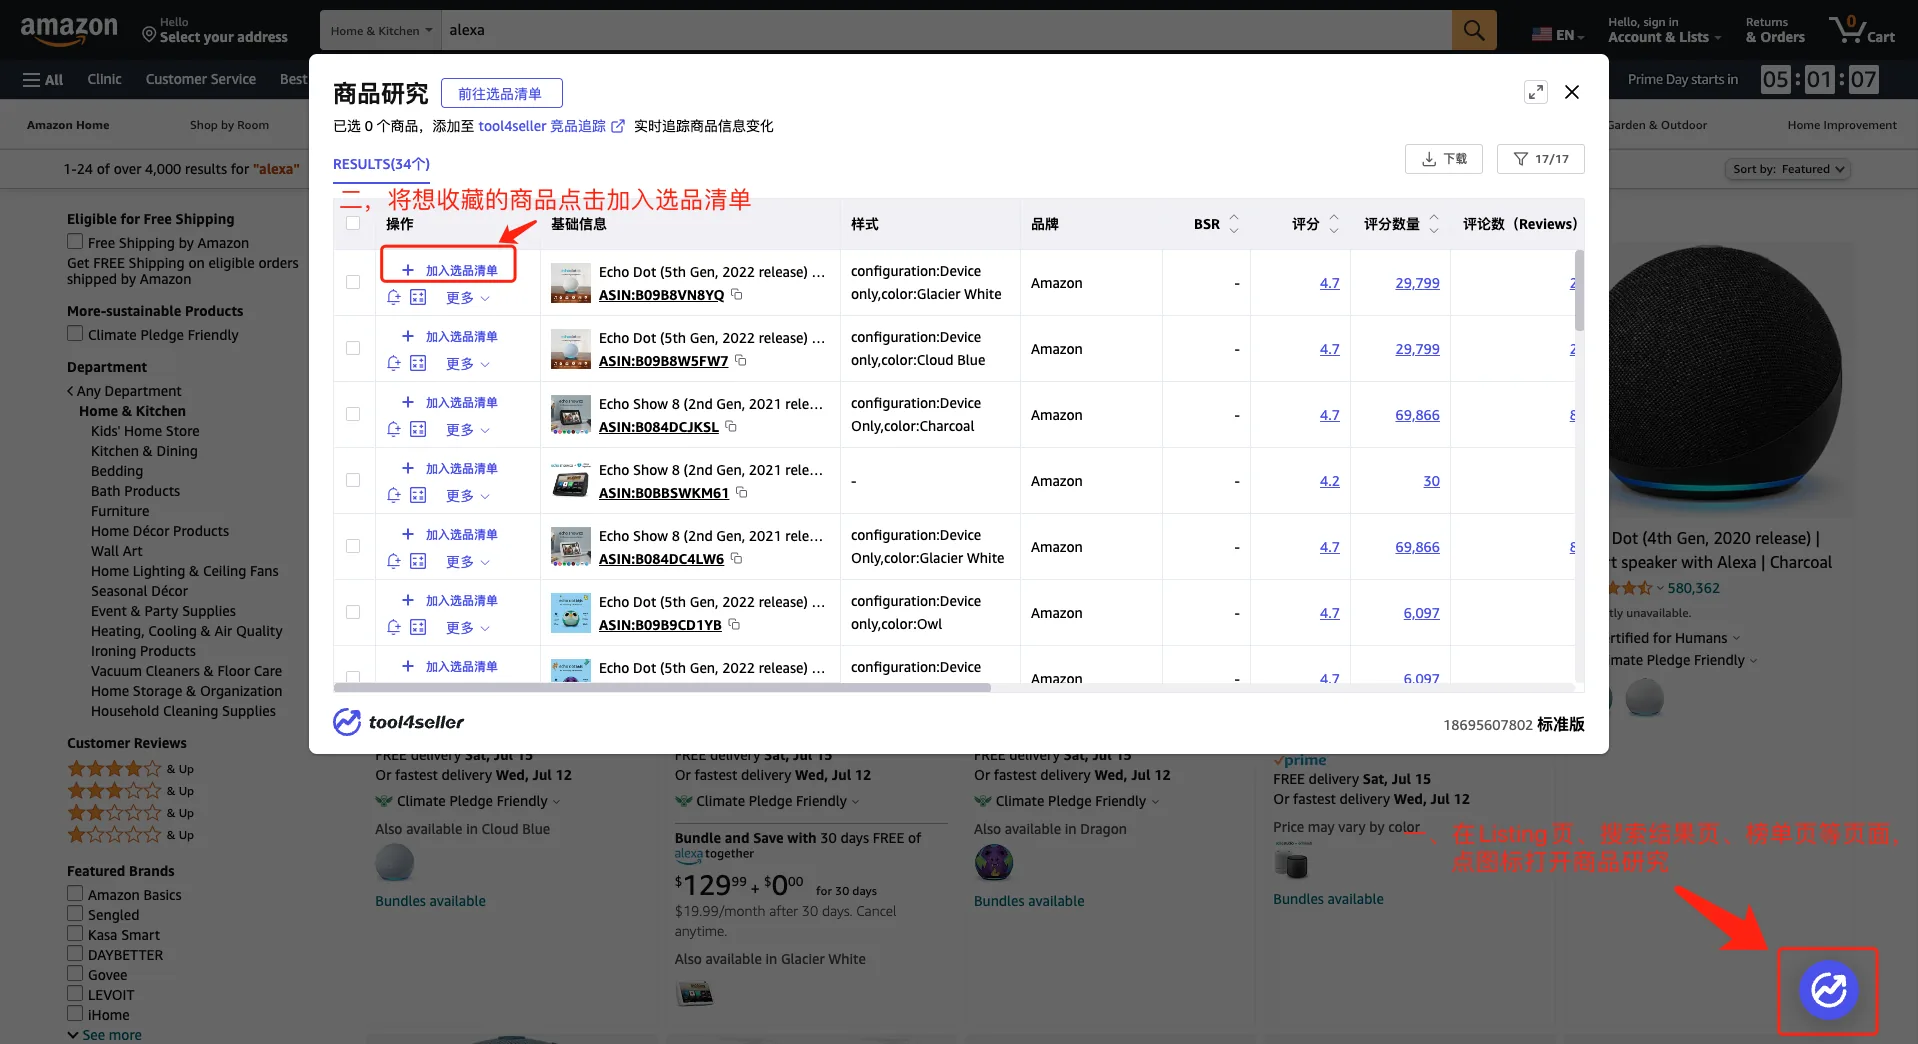Viewport: 1918px width, 1044px height.
Task: Click the 下载 download button
Action: [1444, 159]
